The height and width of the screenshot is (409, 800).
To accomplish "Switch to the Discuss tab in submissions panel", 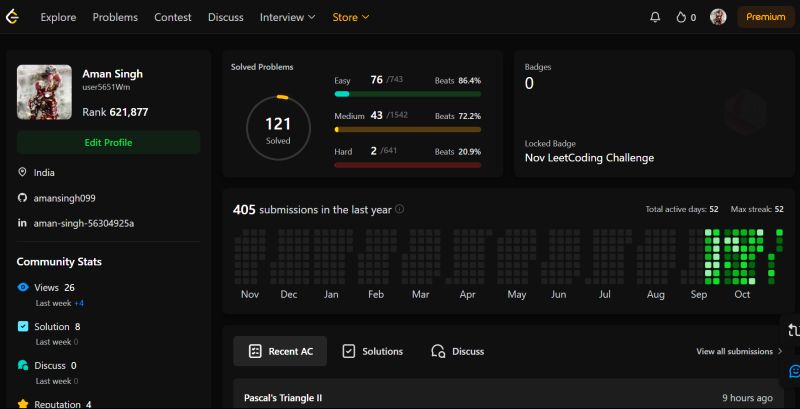I will [457, 351].
